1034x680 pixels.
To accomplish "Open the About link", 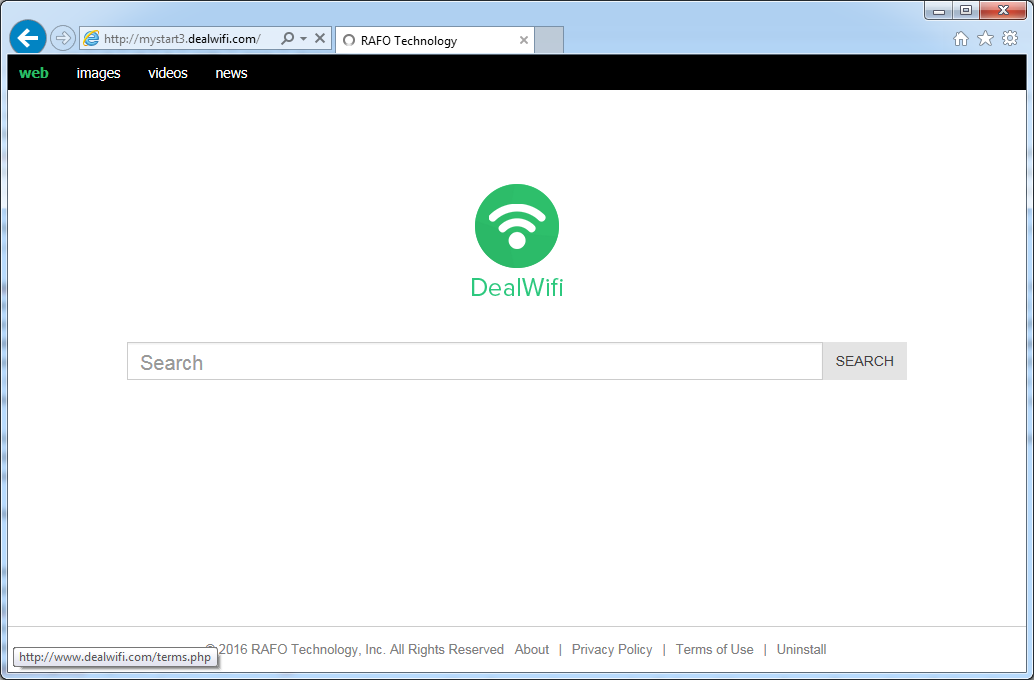I will (x=532, y=650).
